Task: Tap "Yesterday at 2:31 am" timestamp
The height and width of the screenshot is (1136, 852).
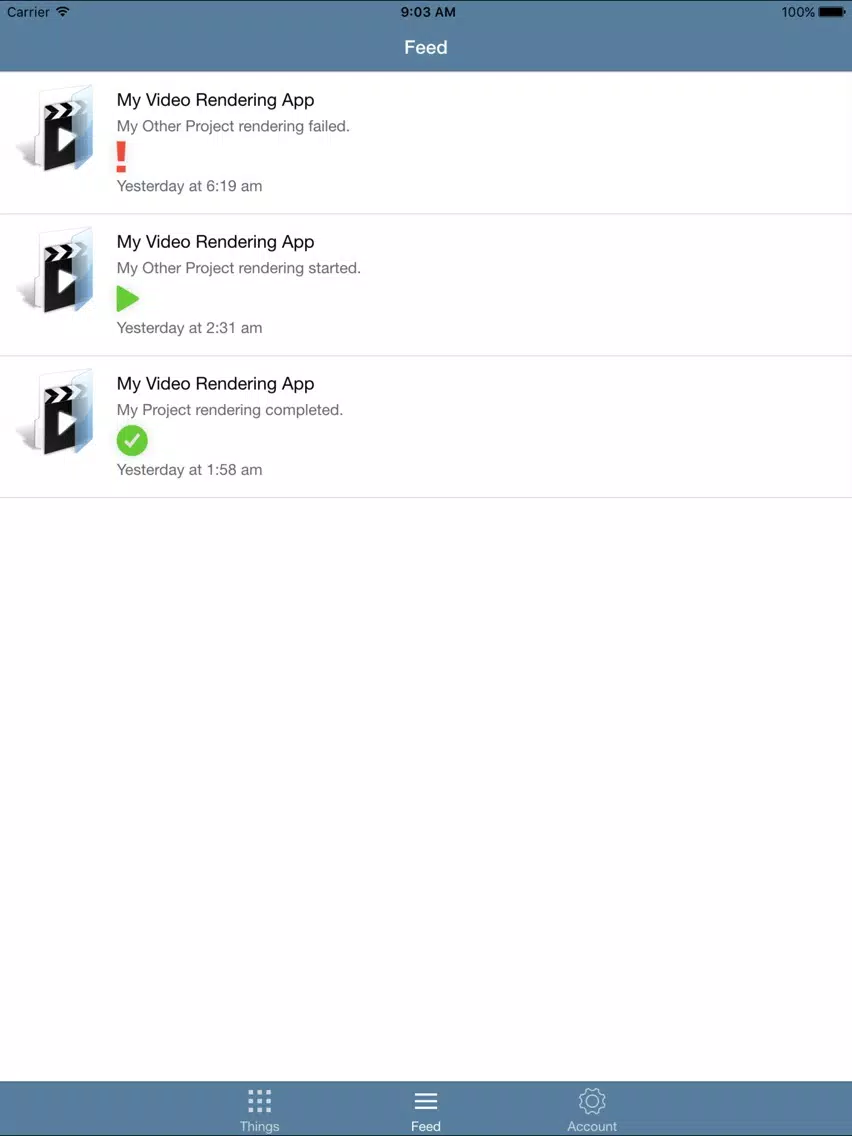Action: [x=189, y=328]
